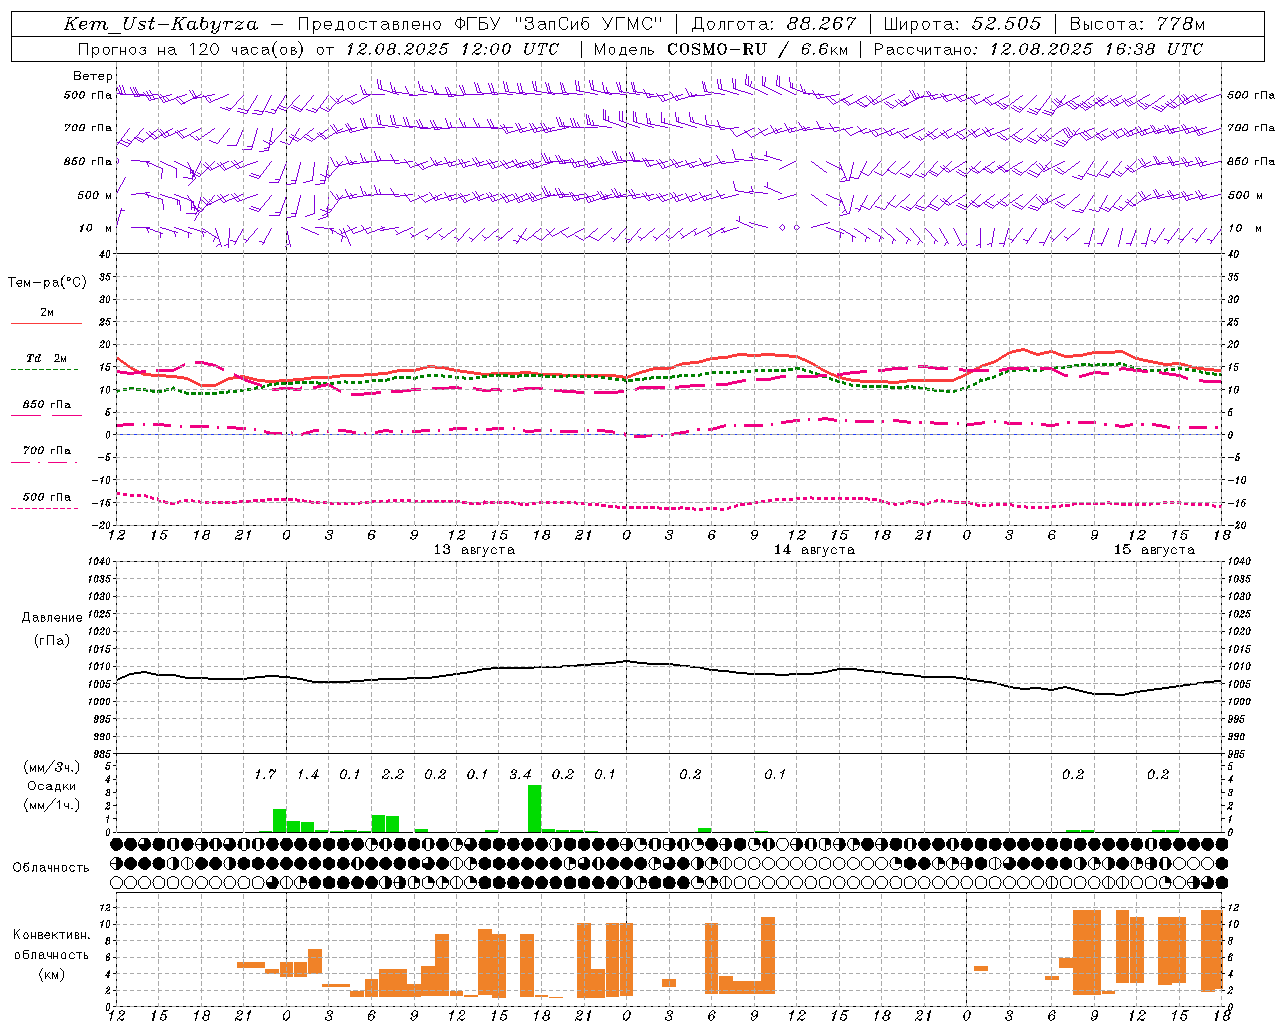Click the station name Kem_Ust-Kabyrza in the header
This screenshot has height=1024, width=1280.
161,24
